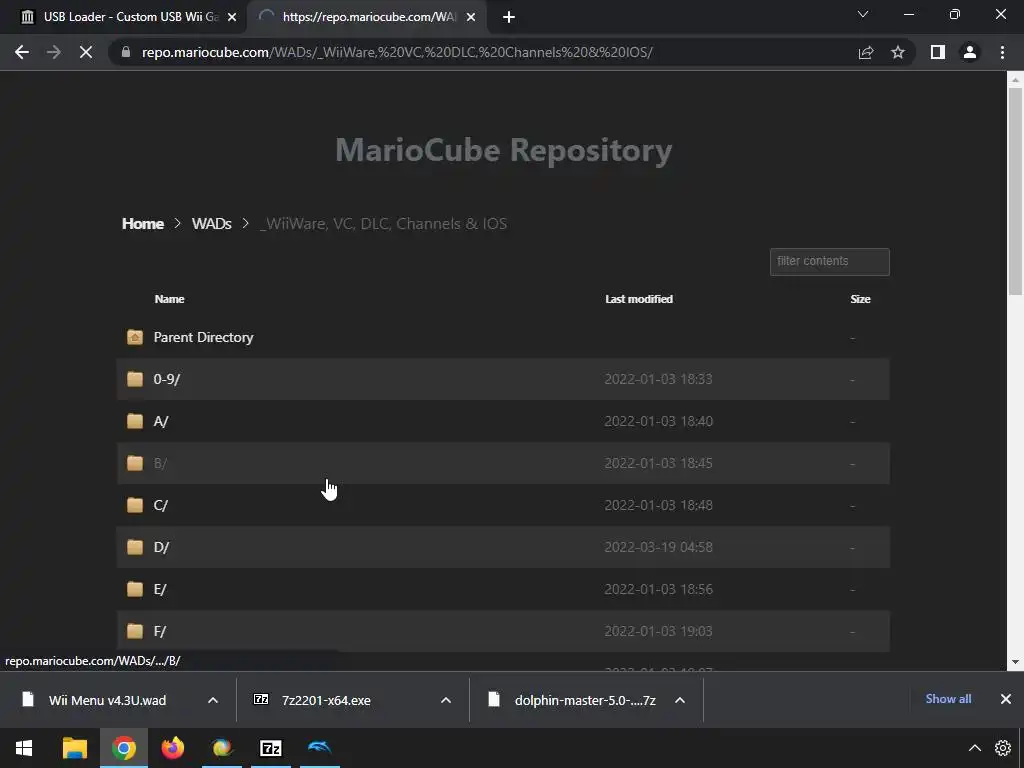Screen dimensions: 1024x768
Task: Go back to the previous page
Action: [22, 52]
